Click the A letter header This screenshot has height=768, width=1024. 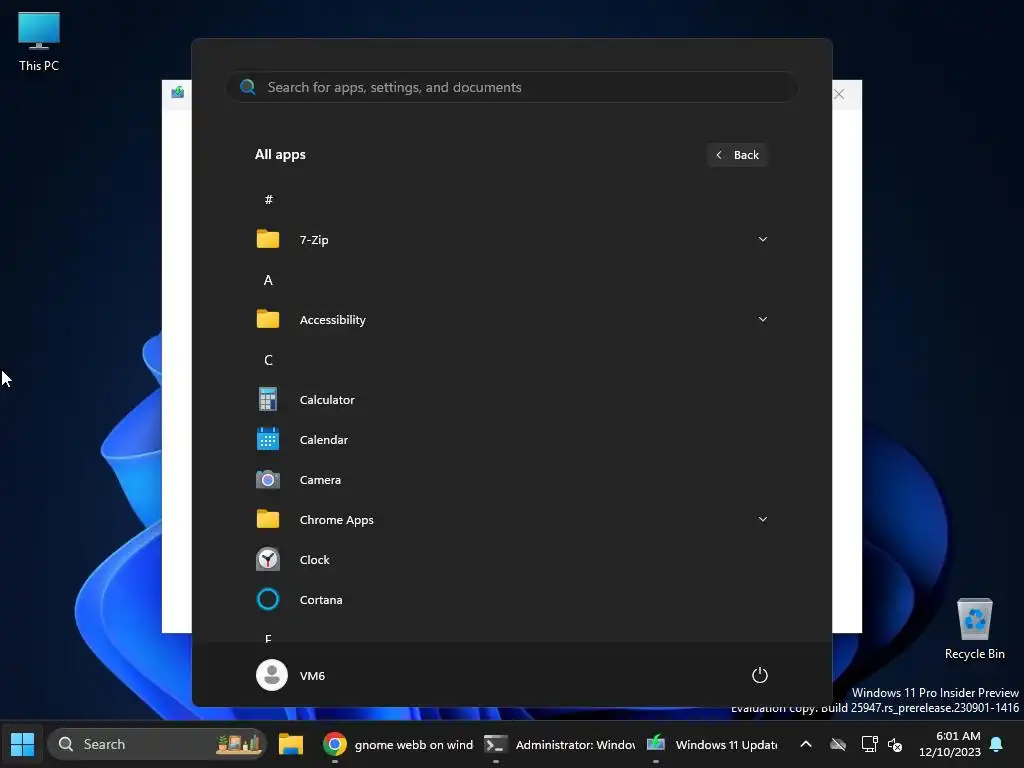[x=268, y=280]
